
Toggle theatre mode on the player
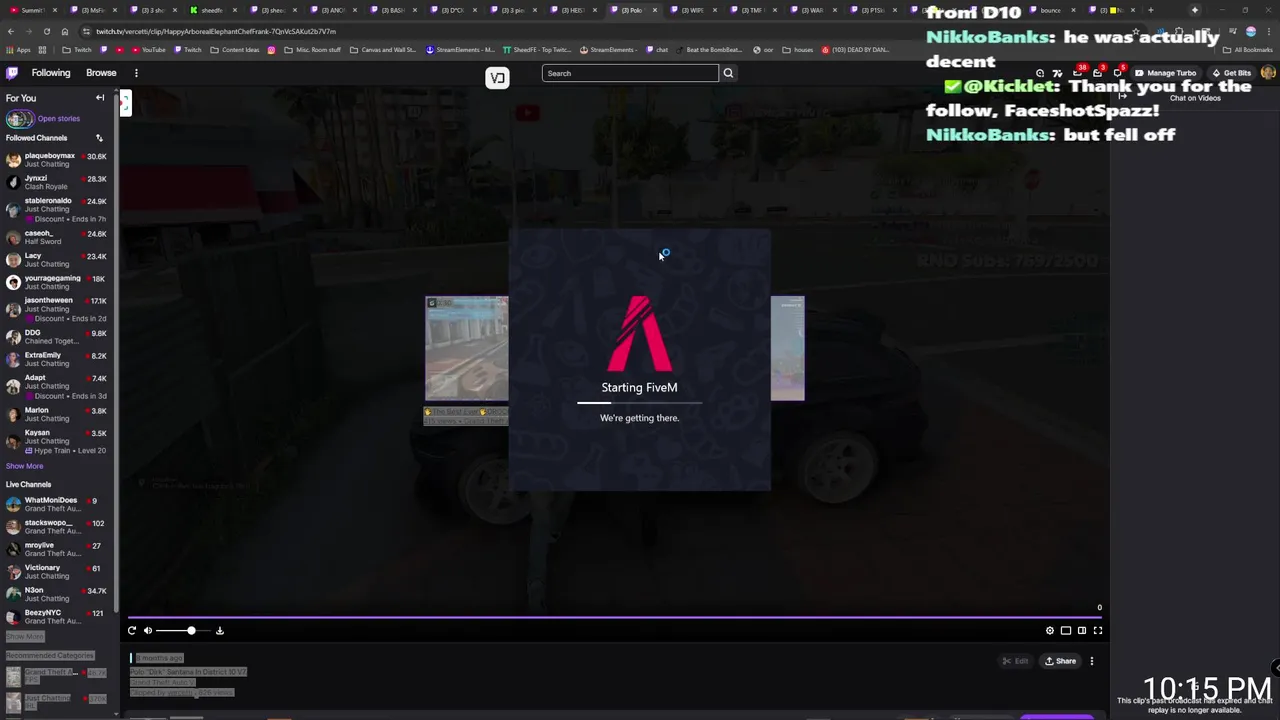(x=1082, y=630)
